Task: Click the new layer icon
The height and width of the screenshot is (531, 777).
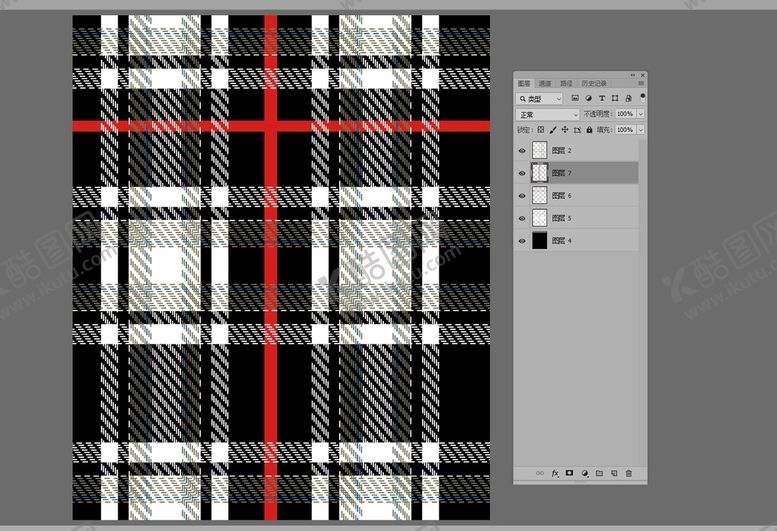Action: pyautogui.click(x=614, y=473)
